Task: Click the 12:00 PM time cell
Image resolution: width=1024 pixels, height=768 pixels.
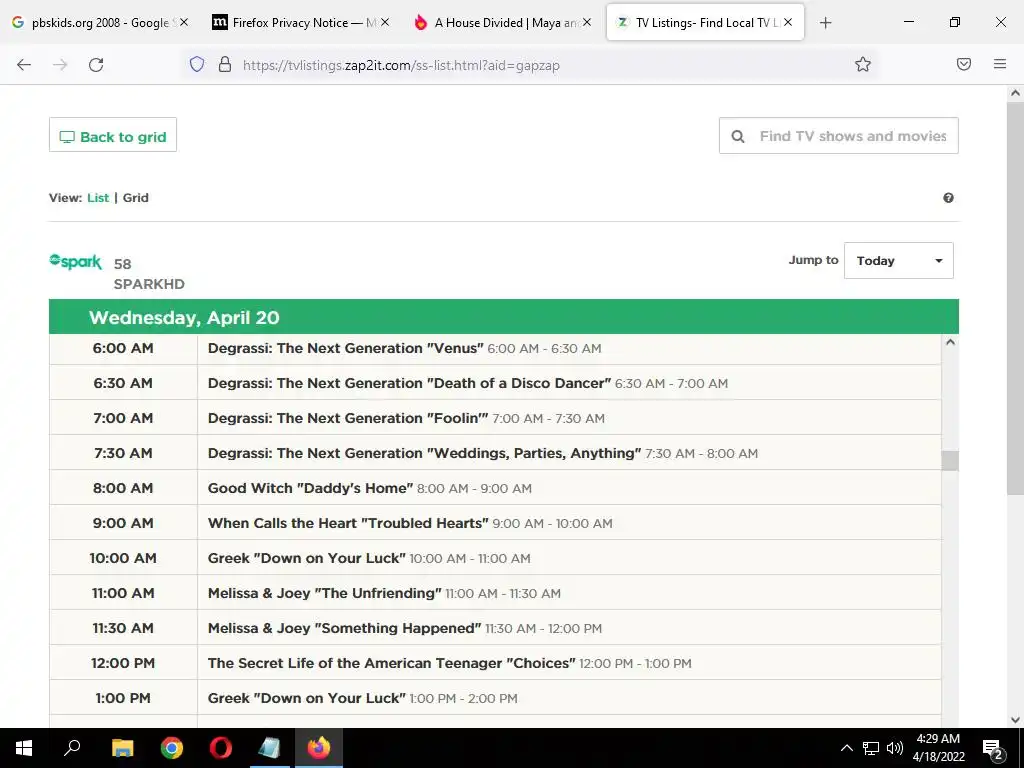Action: click(x=123, y=663)
